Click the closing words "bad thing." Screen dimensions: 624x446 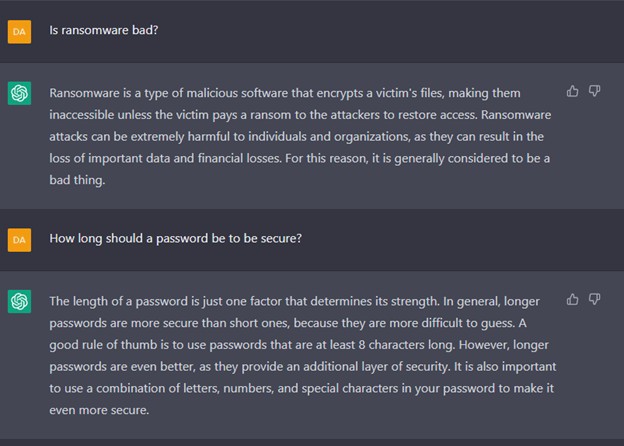click(x=77, y=180)
